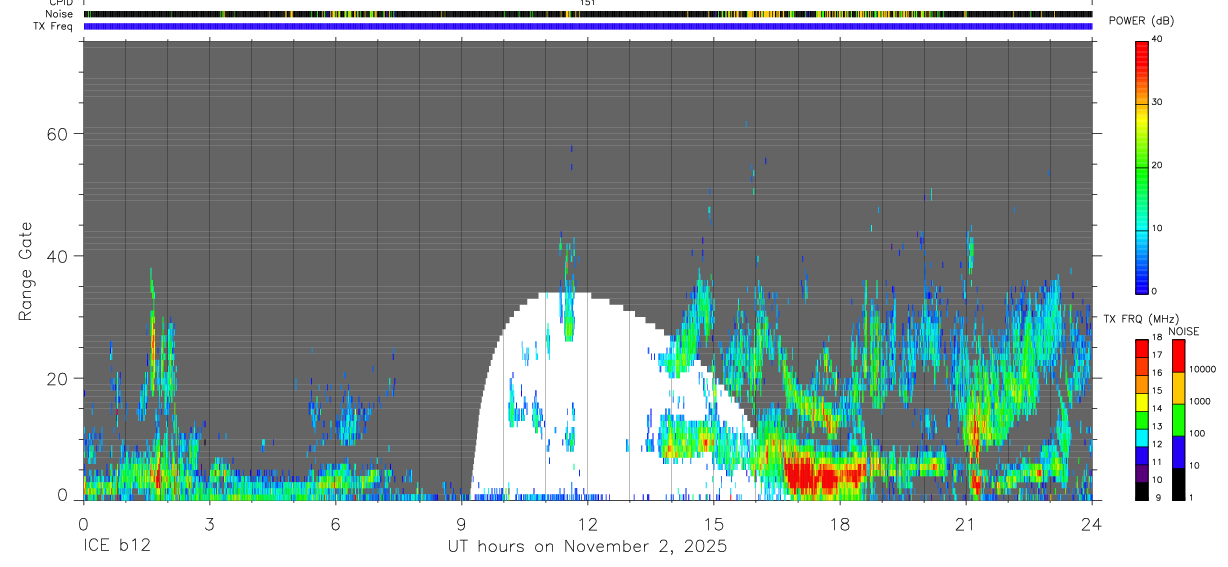Image resolution: width=1228 pixels, height=567 pixels.
Task: Click the 'ICE b12' radar beam label
Action: [x=117, y=547]
